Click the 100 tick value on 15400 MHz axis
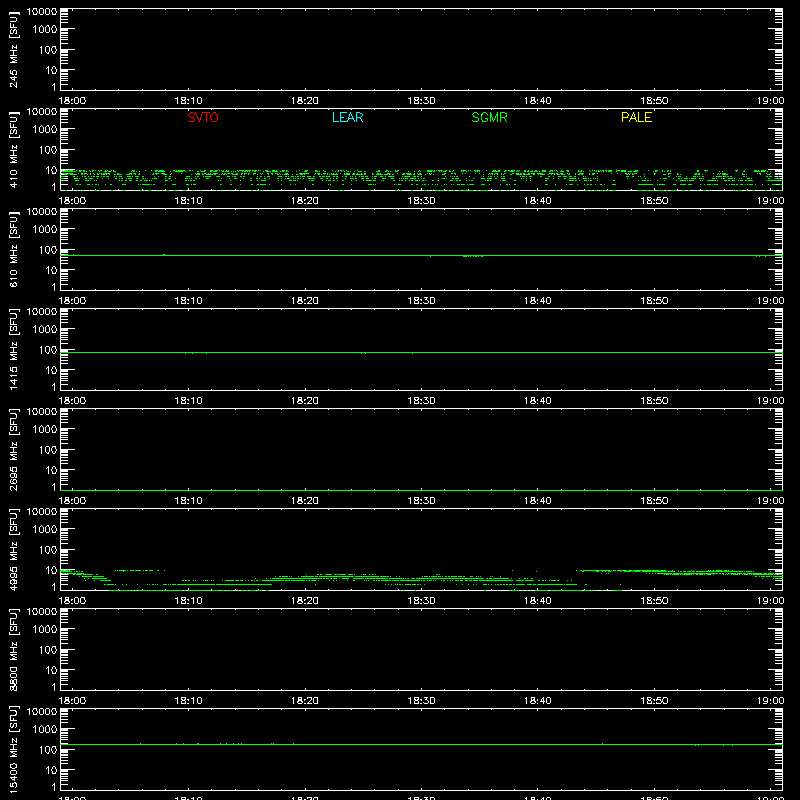The width and height of the screenshot is (800, 800). click(48, 750)
